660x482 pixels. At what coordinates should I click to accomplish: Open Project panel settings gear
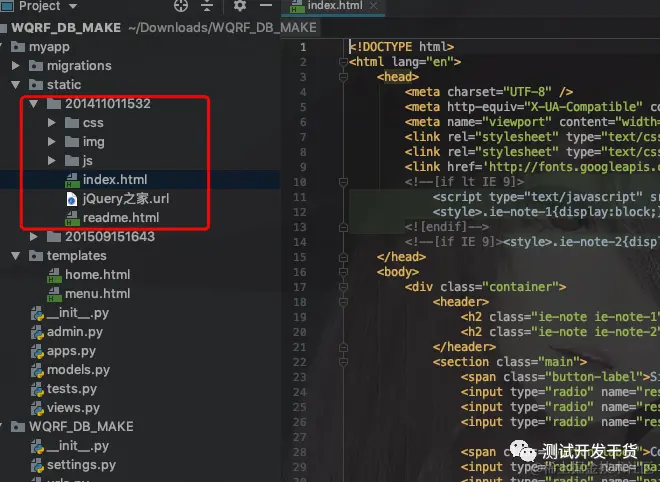coord(240,5)
